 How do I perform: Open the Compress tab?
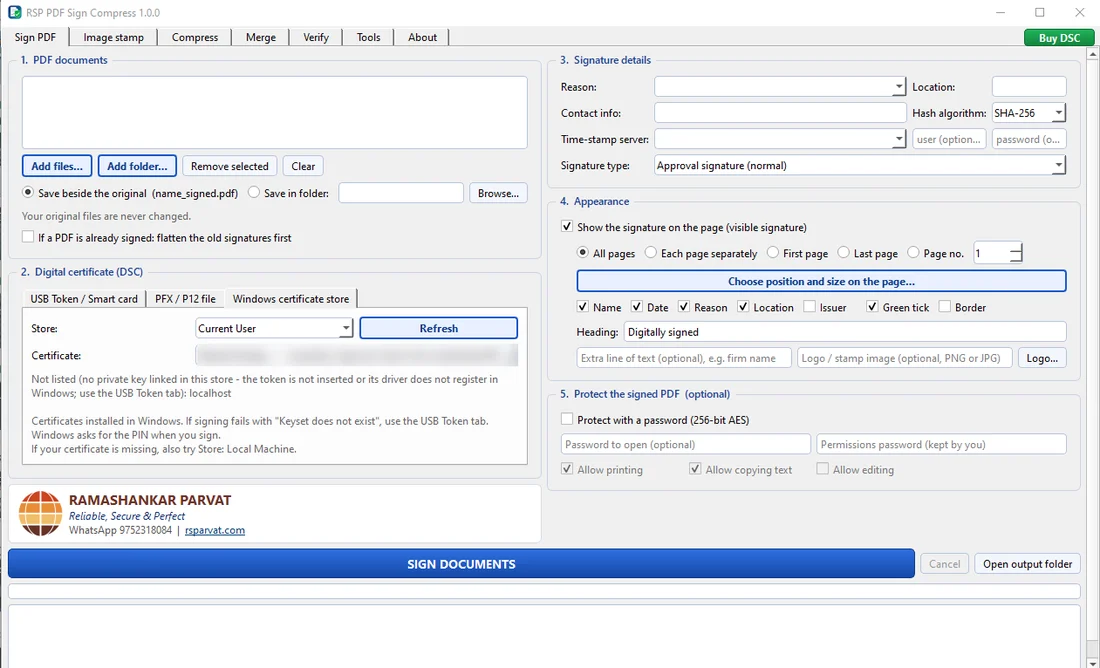(194, 37)
